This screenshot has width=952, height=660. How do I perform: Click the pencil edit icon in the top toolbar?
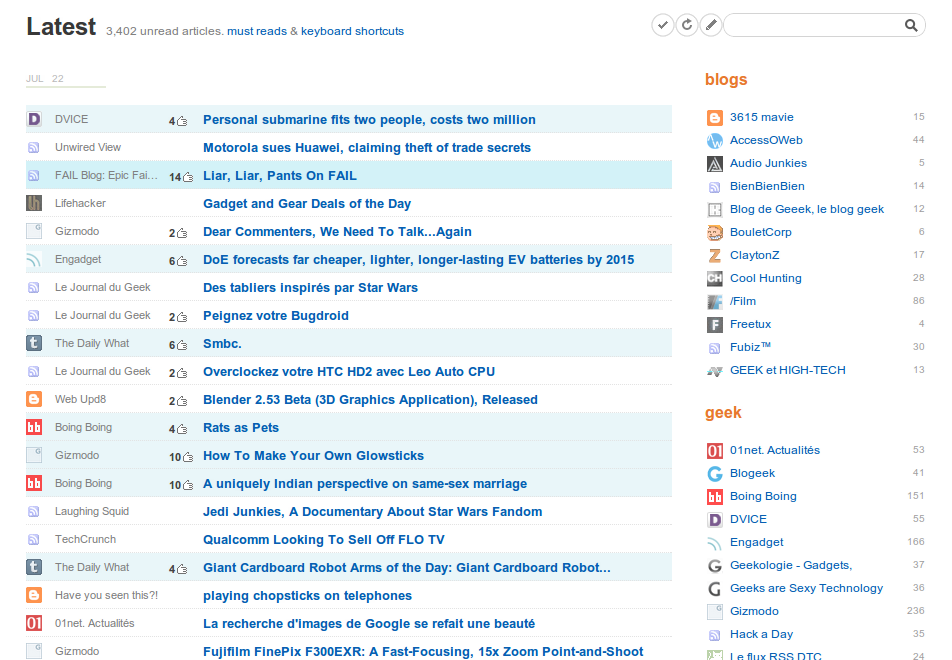pos(711,25)
